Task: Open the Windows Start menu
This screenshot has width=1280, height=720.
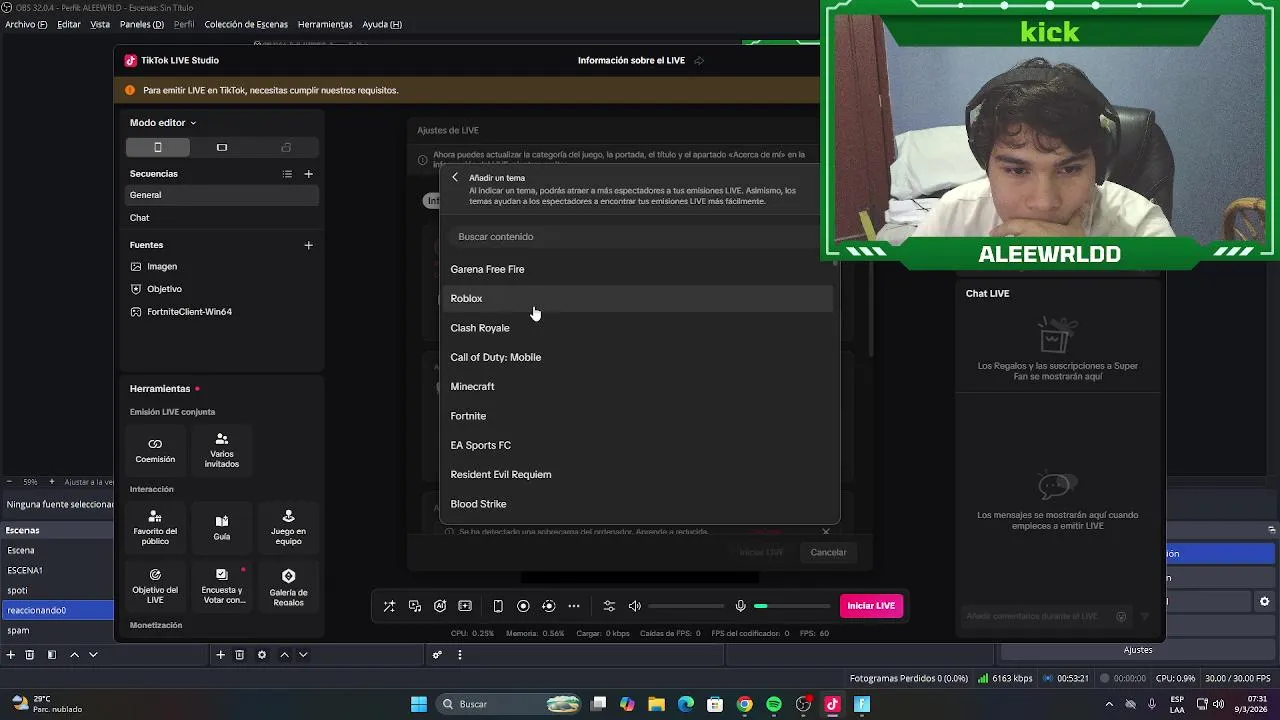Action: [x=419, y=704]
